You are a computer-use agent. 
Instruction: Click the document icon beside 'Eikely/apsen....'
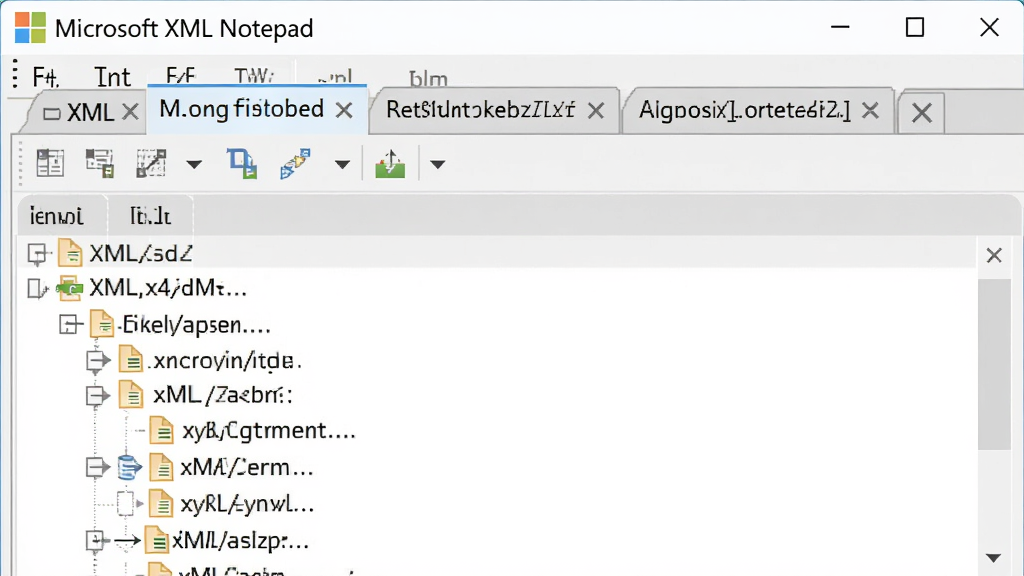pos(101,324)
